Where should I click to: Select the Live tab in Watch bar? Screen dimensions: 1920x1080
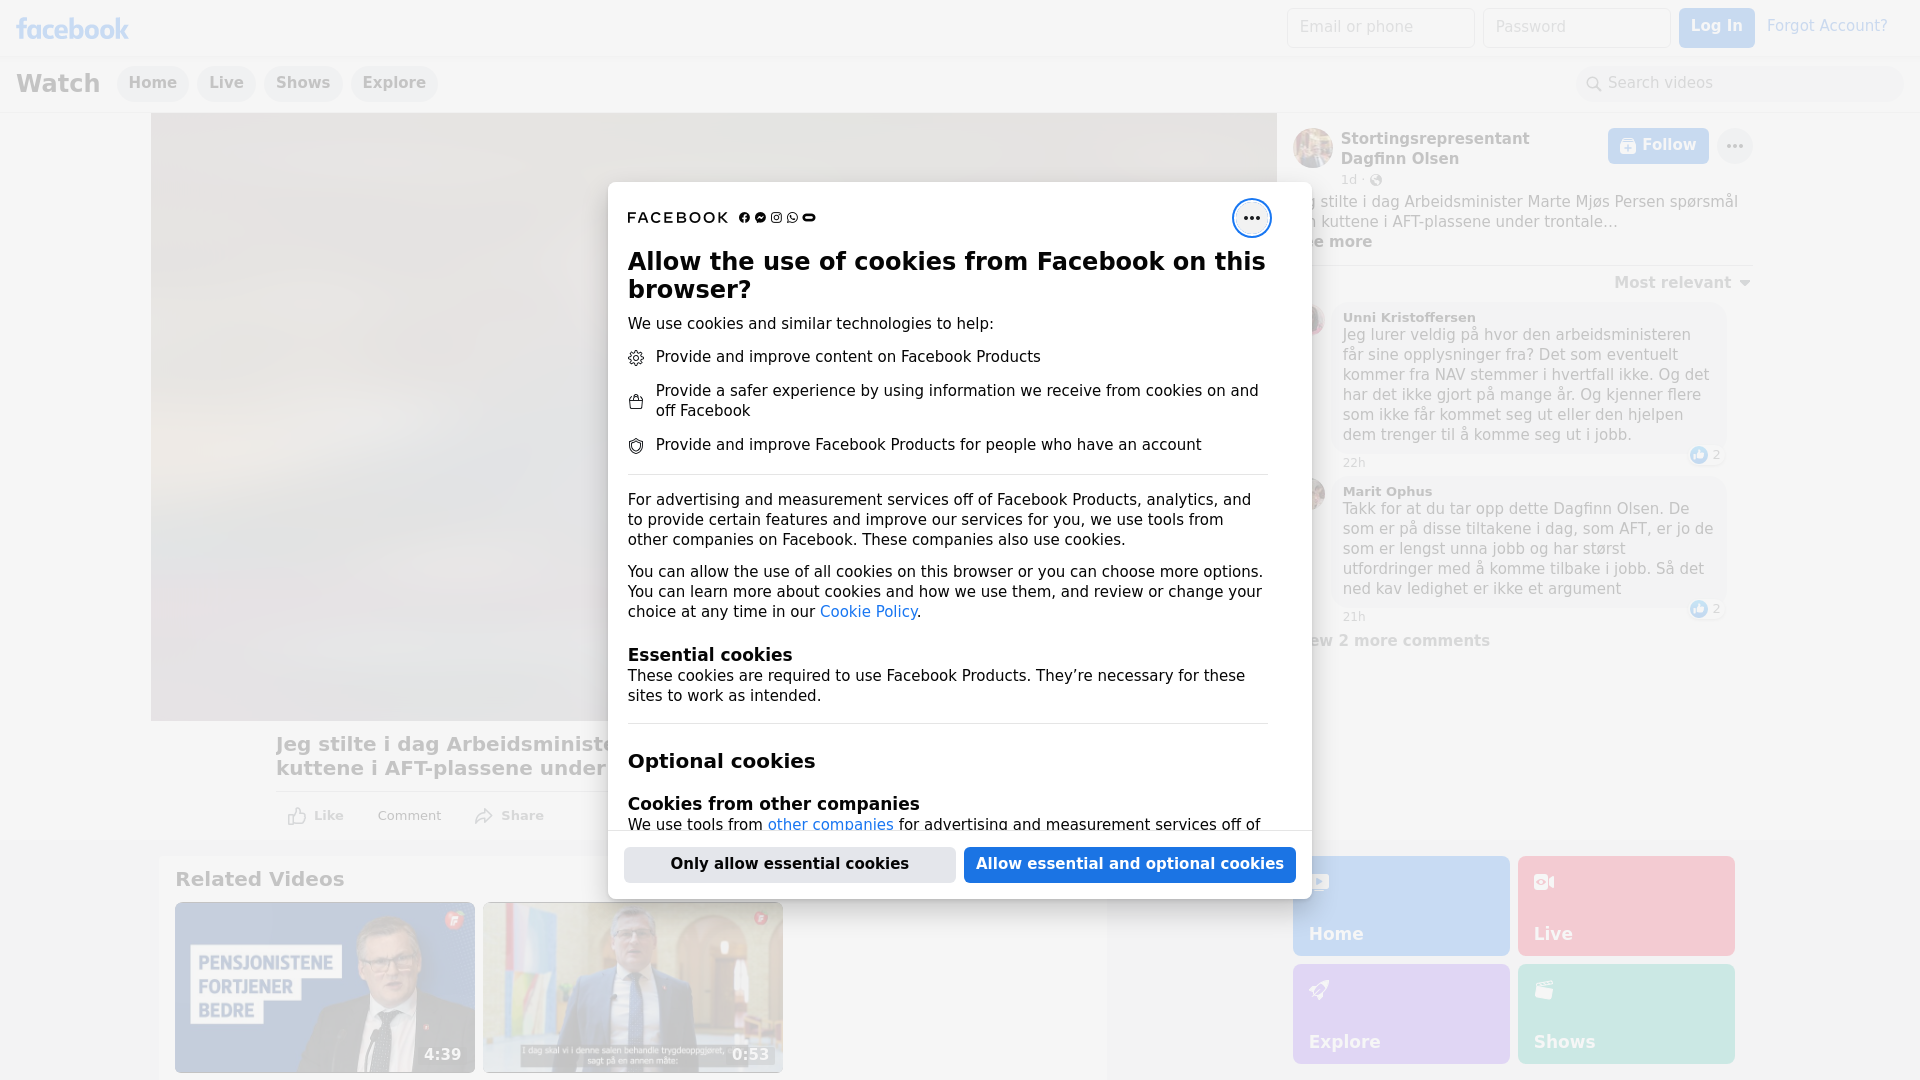226,83
